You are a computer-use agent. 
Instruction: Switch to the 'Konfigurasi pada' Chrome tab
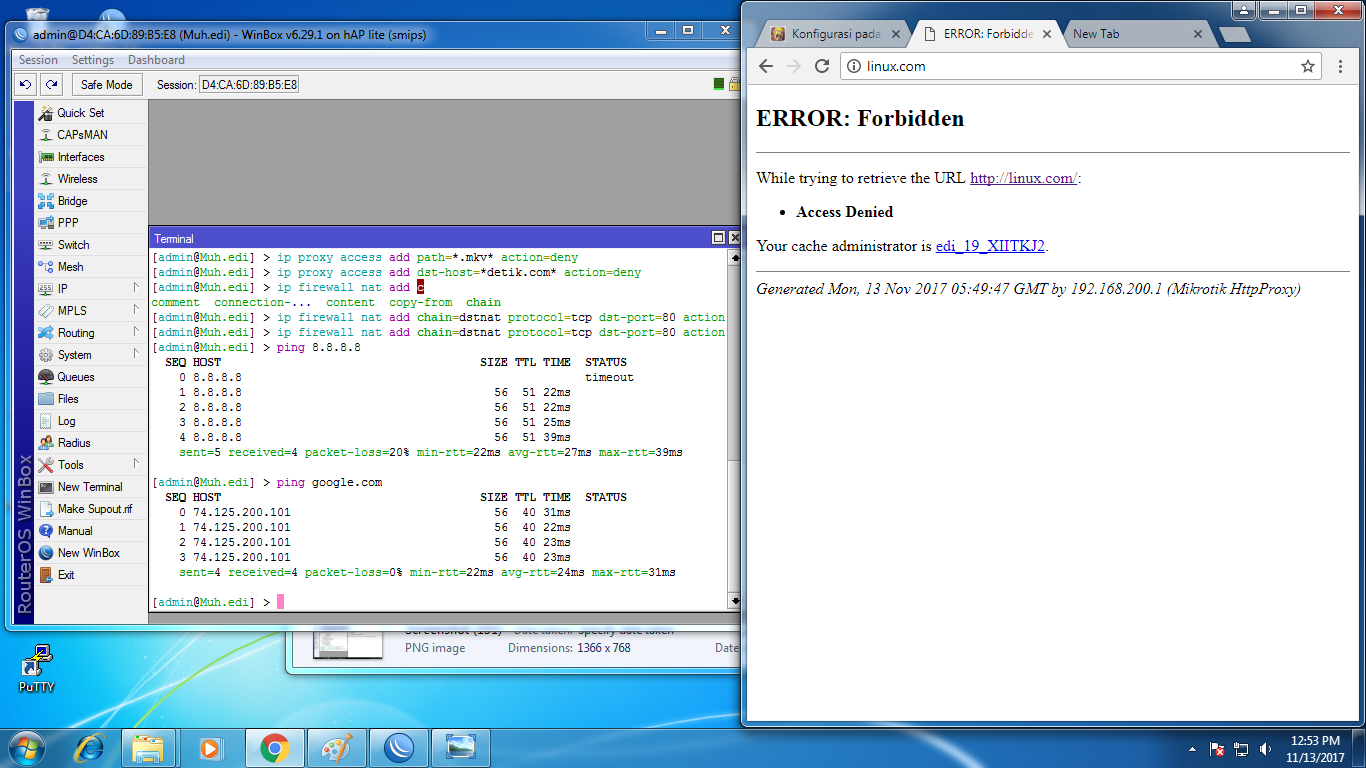tap(836, 34)
